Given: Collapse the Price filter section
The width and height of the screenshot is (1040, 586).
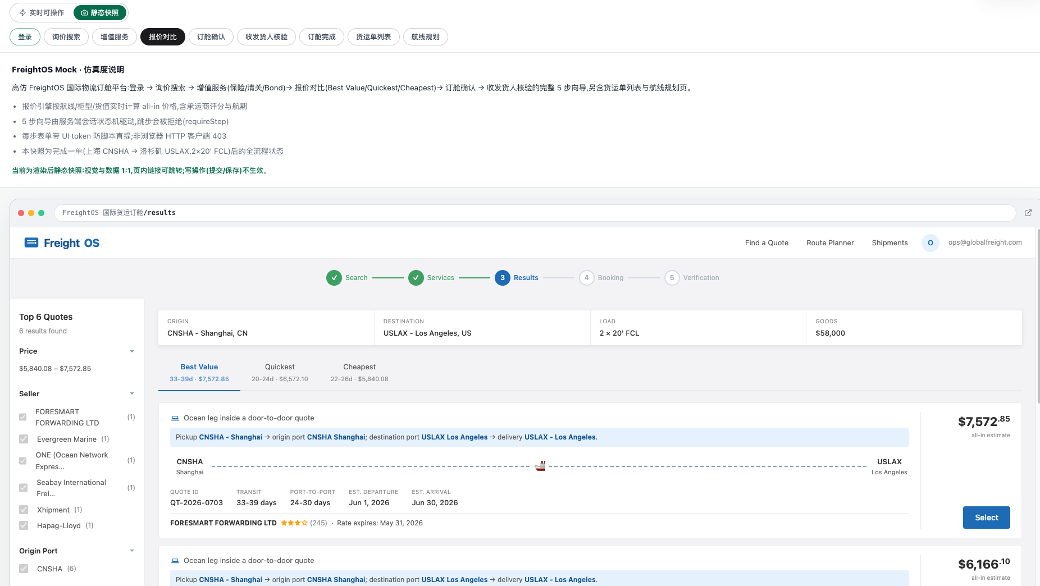Looking at the screenshot, I should coord(132,351).
